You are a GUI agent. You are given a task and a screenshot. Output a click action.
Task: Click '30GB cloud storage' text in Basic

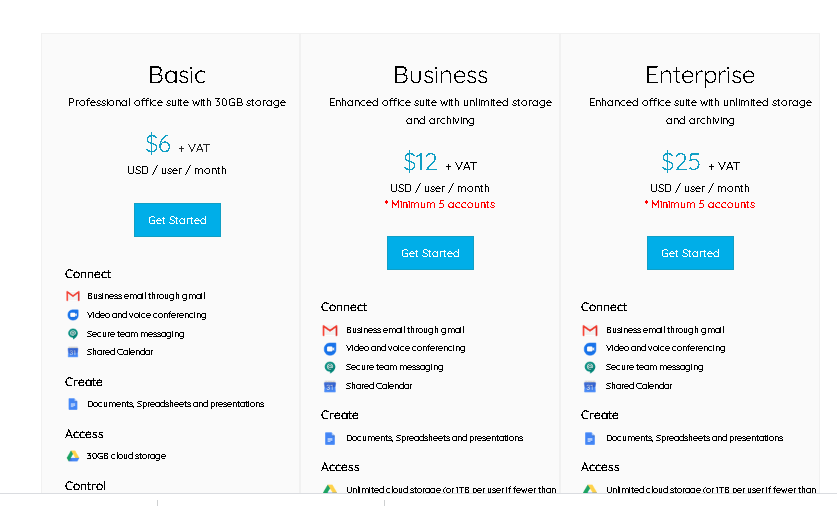126,456
